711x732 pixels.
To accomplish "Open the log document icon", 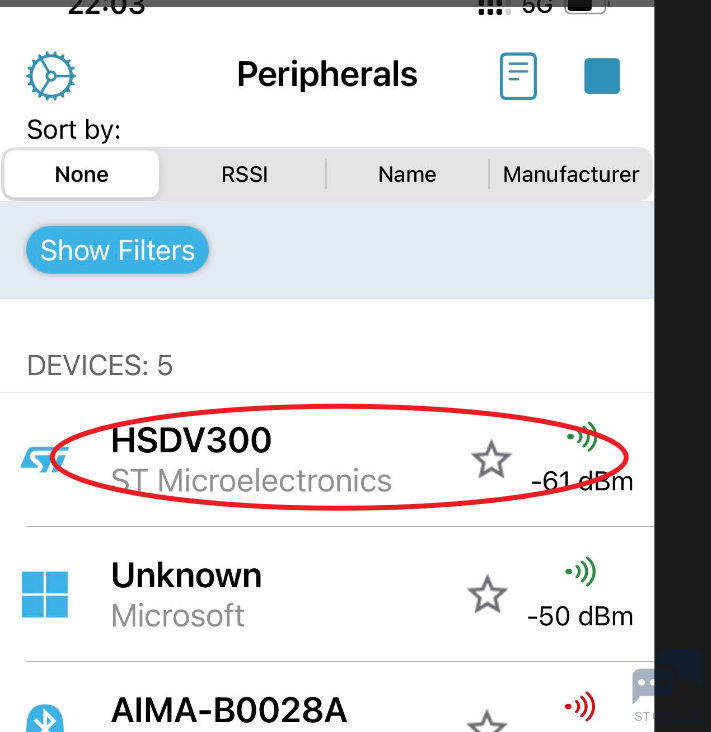I will 518,76.
